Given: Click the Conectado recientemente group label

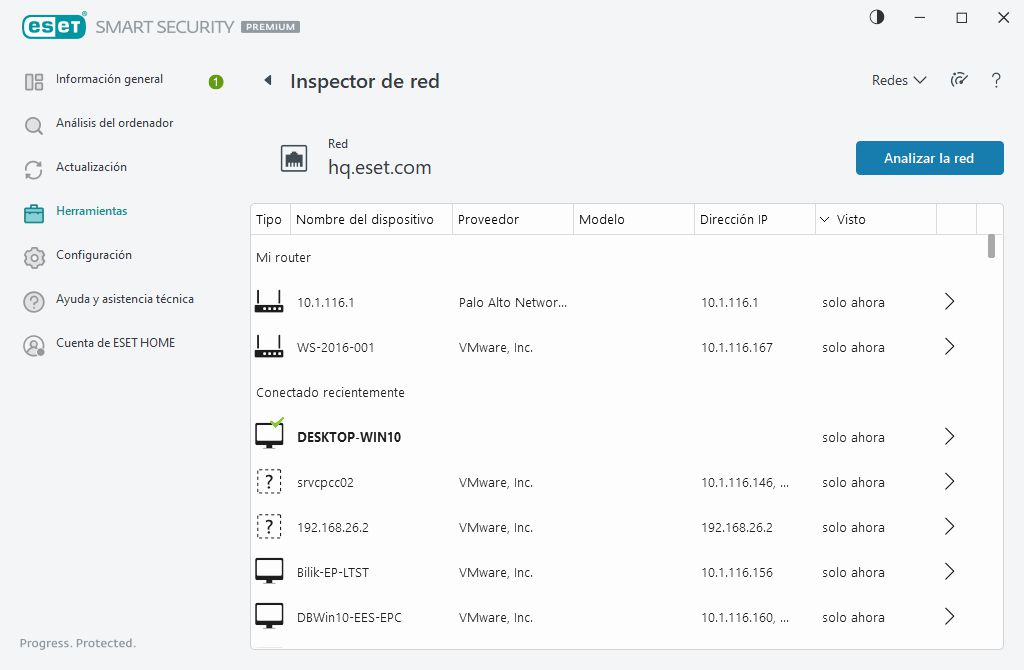Looking at the screenshot, I should [330, 392].
